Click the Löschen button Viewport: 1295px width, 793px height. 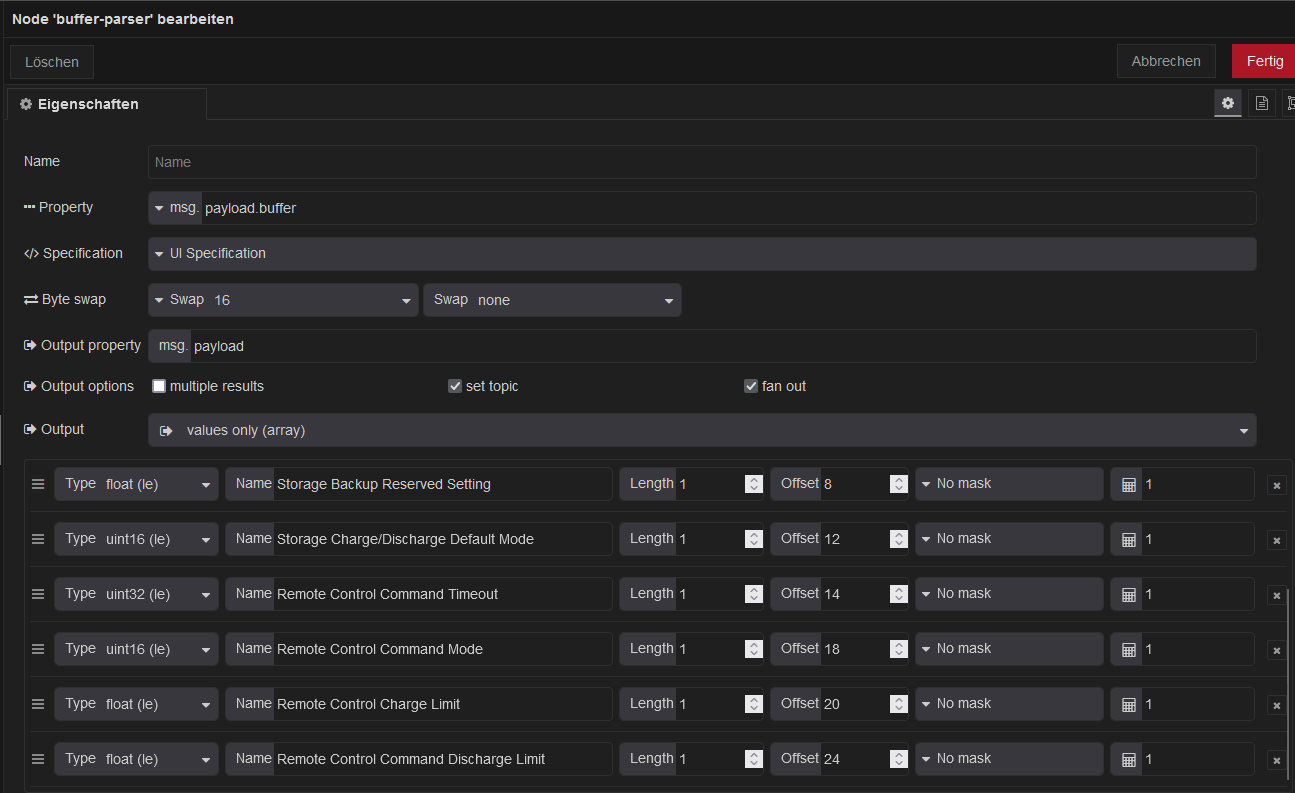(x=52, y=62)
